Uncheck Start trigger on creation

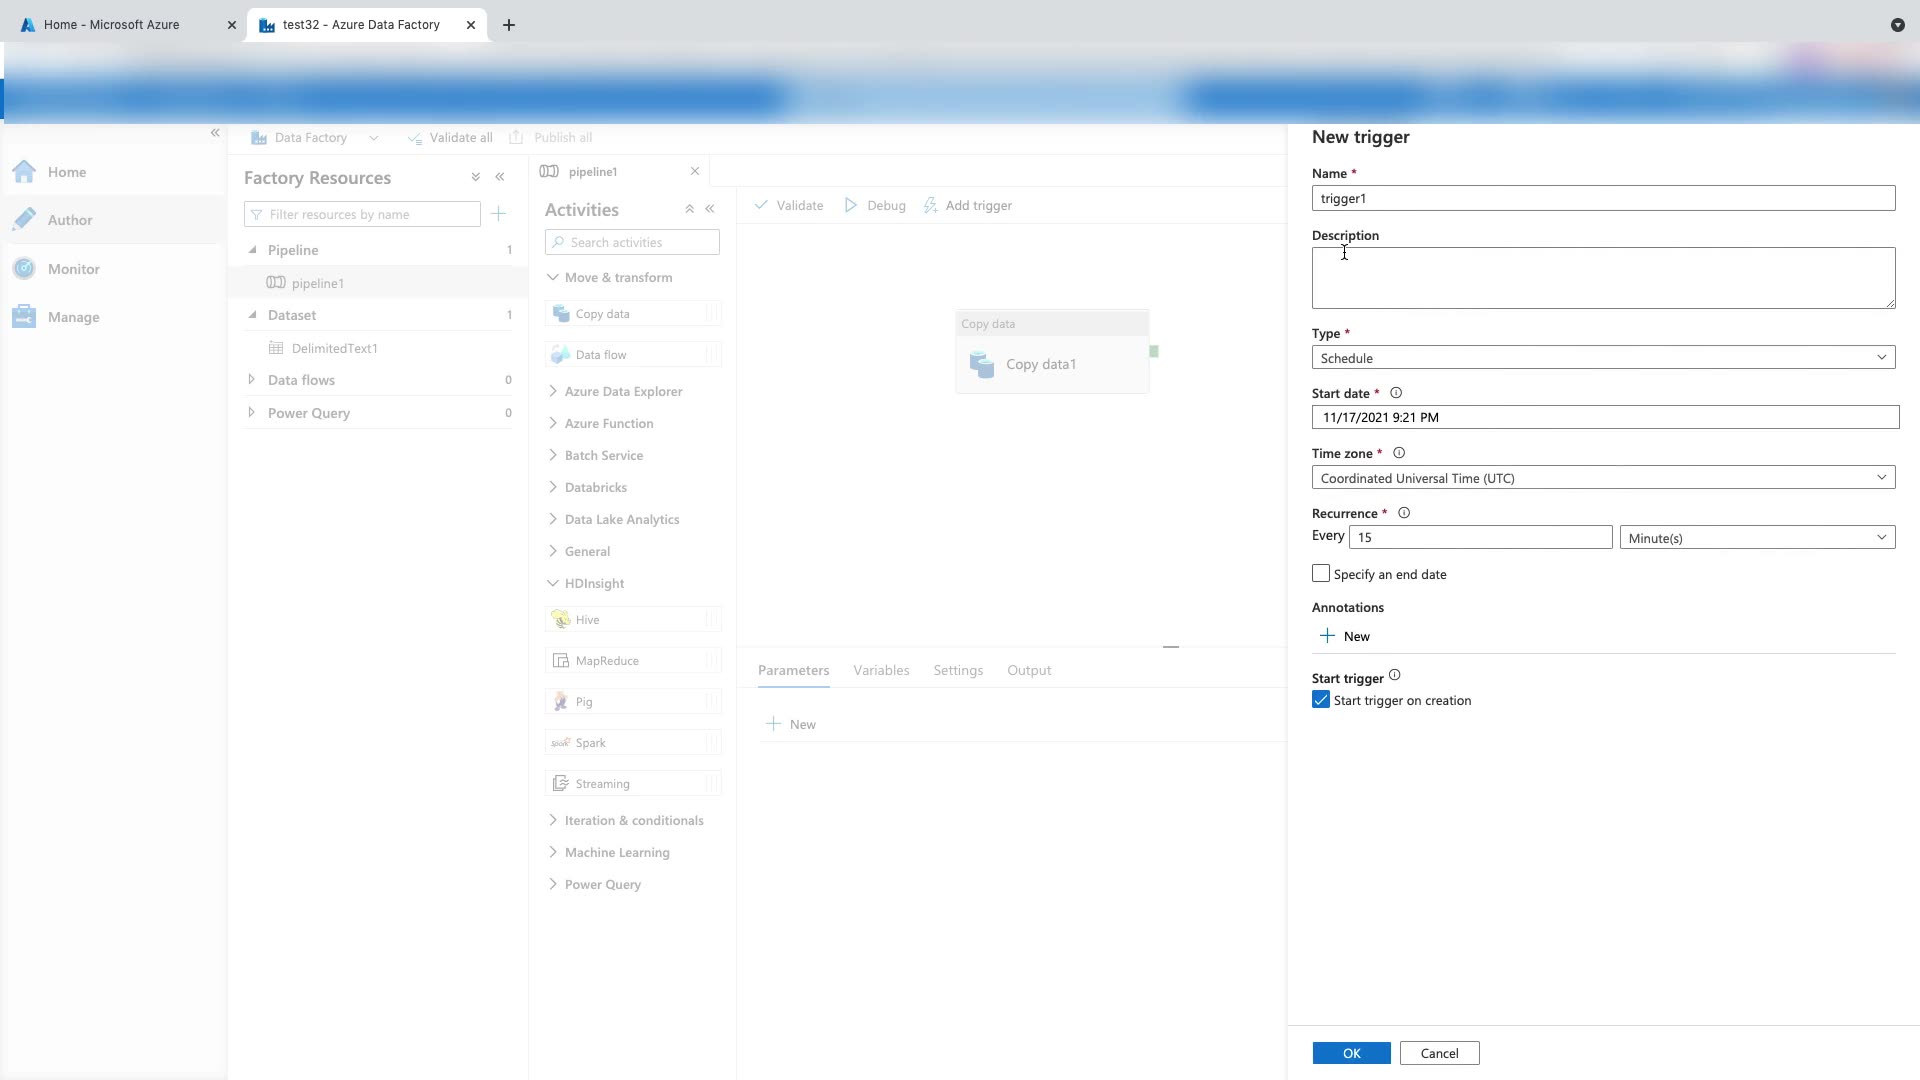1321,700
